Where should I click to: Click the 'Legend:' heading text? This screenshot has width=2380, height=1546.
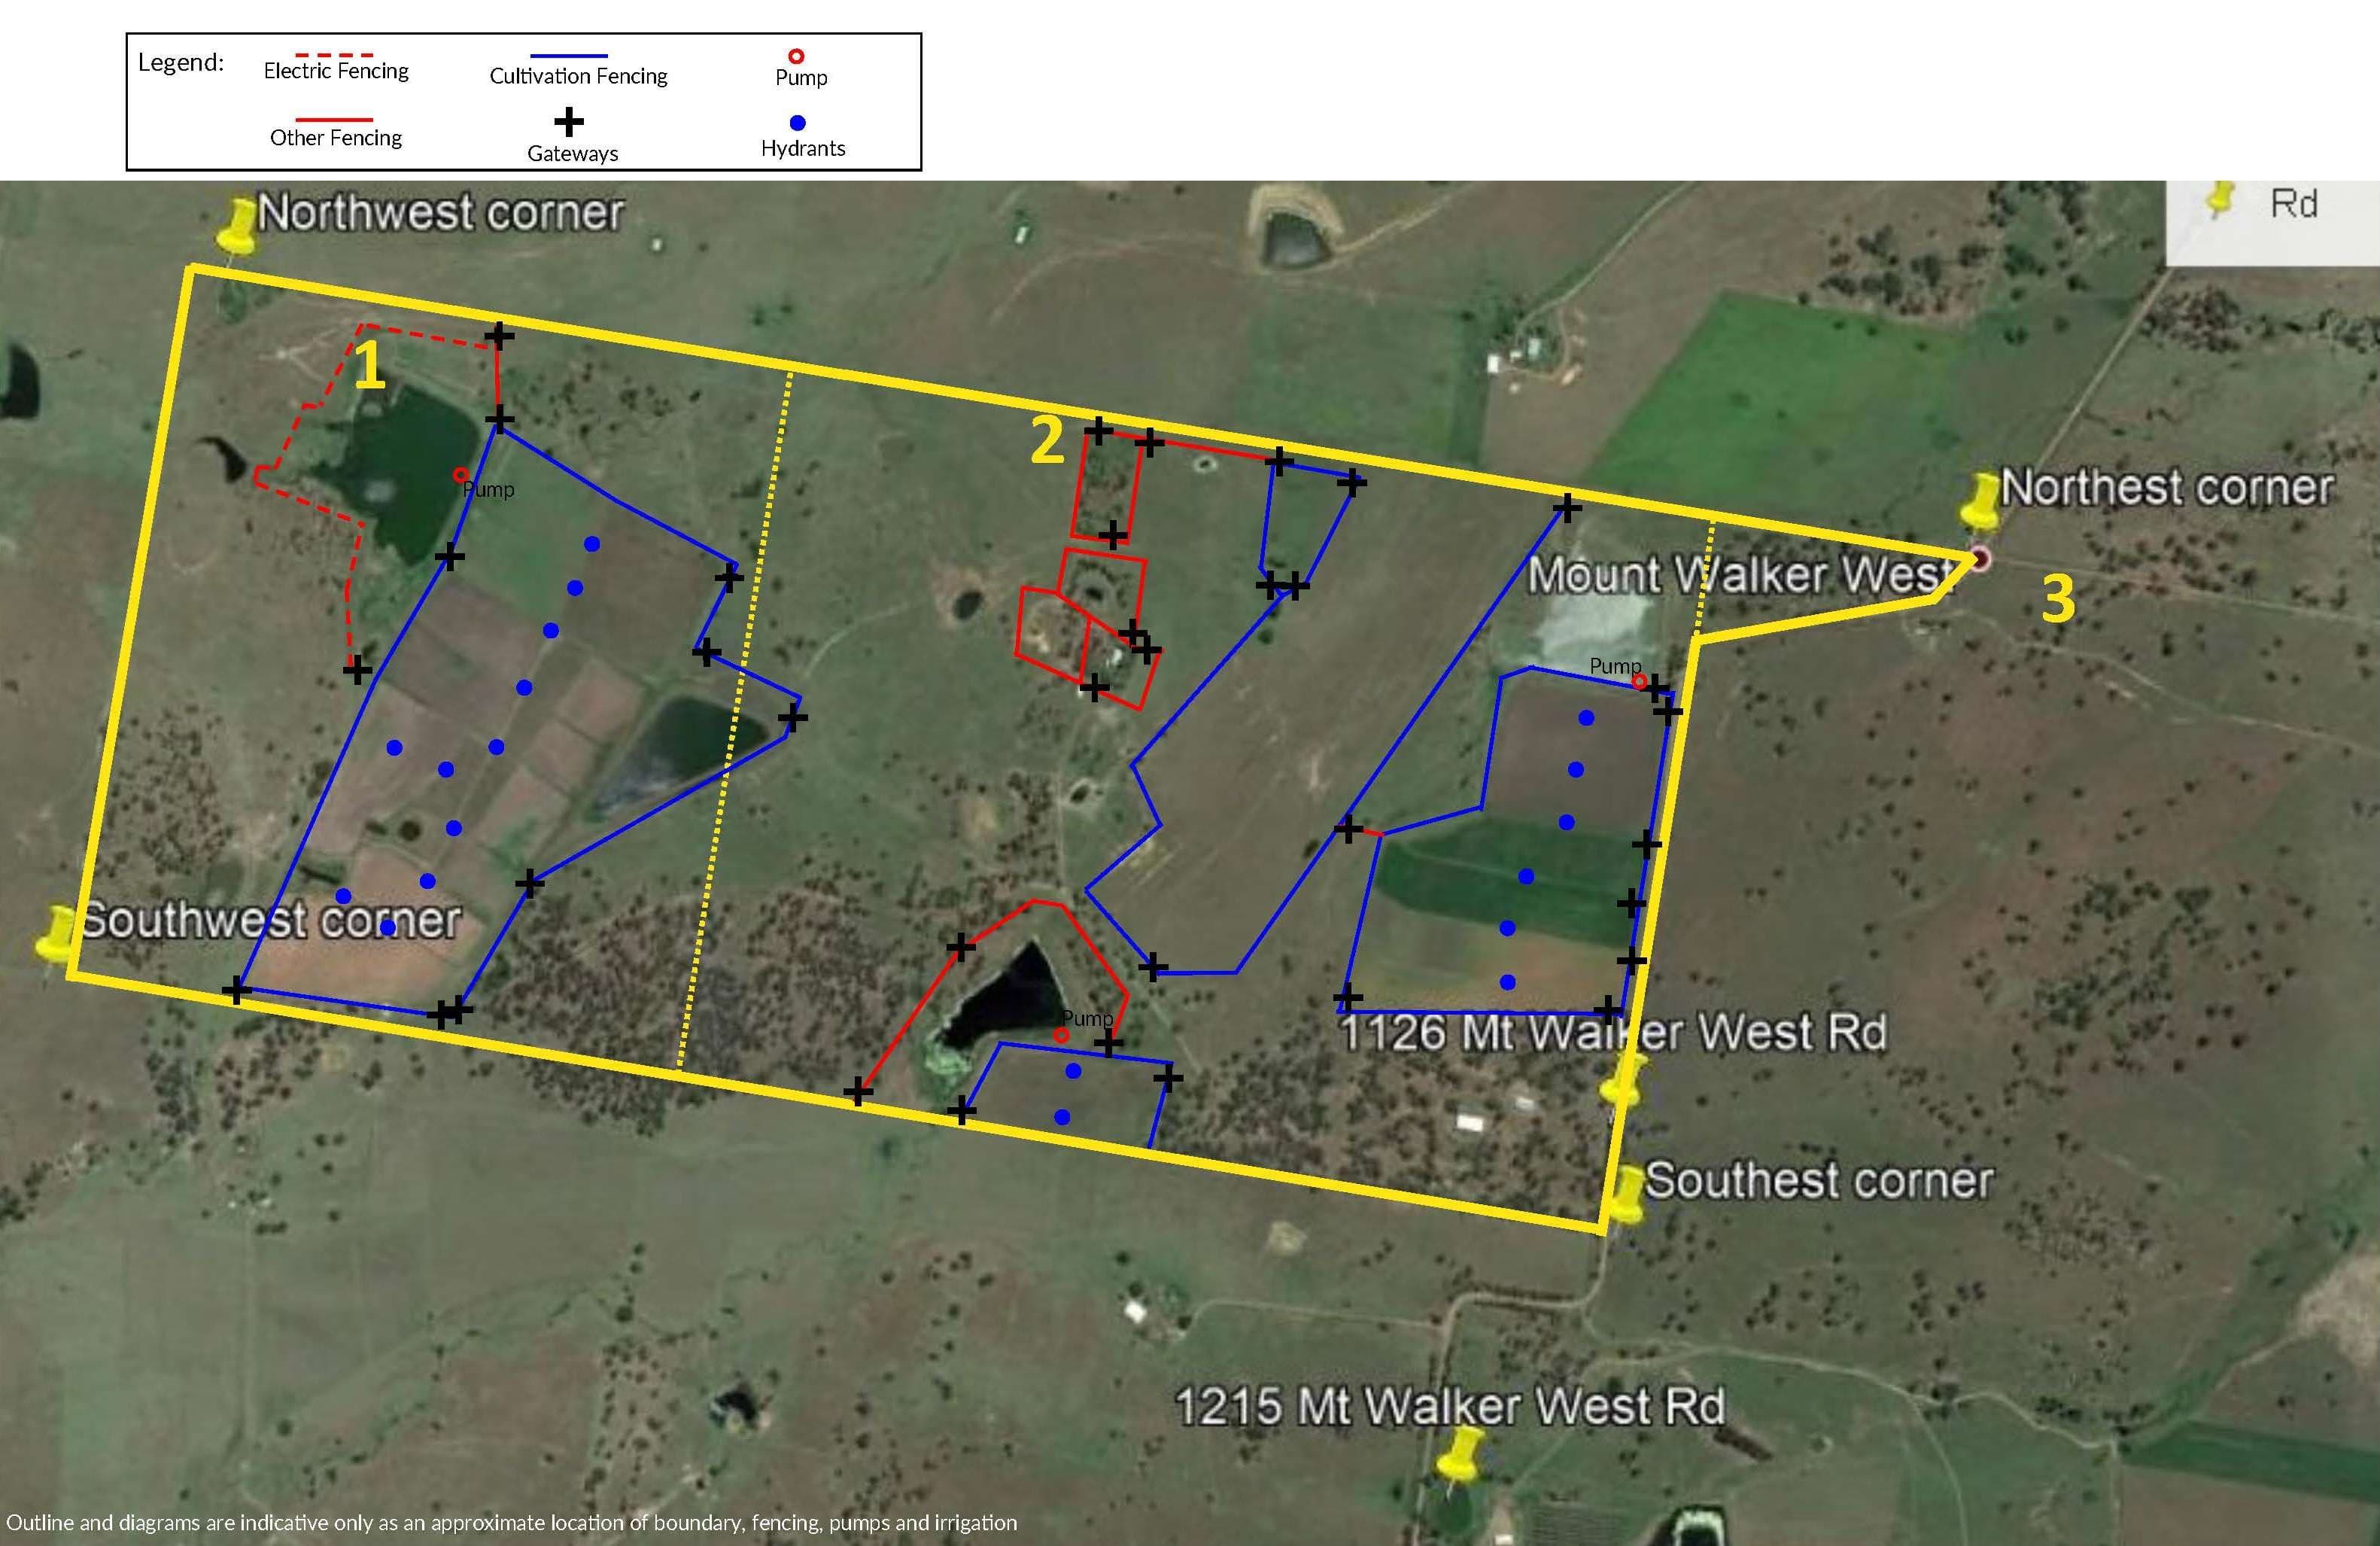181,63
